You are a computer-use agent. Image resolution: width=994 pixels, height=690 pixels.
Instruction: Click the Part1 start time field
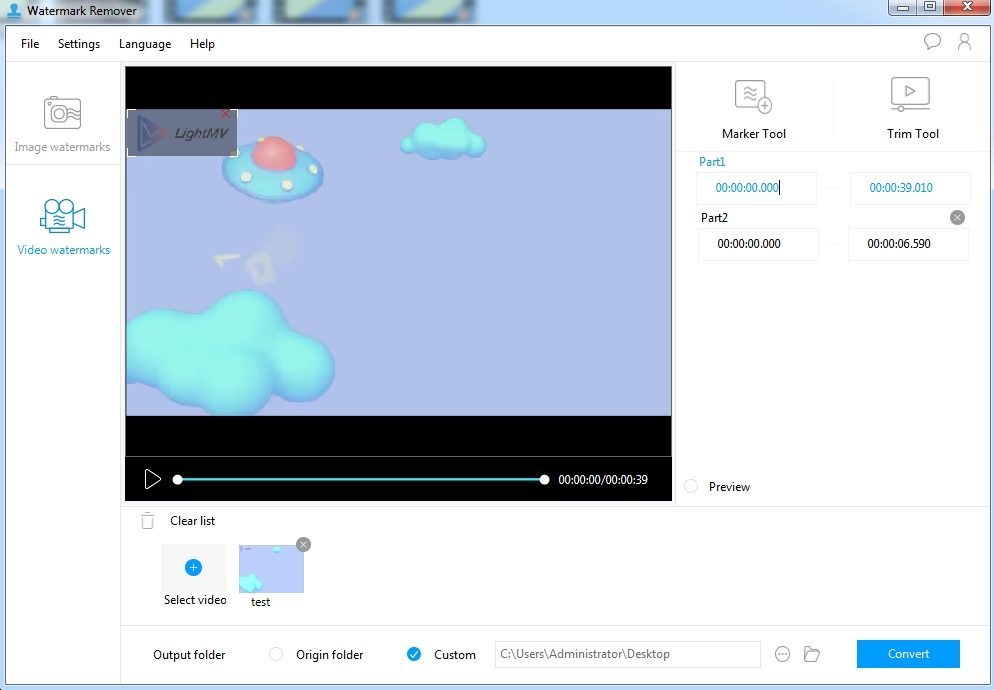756,188
